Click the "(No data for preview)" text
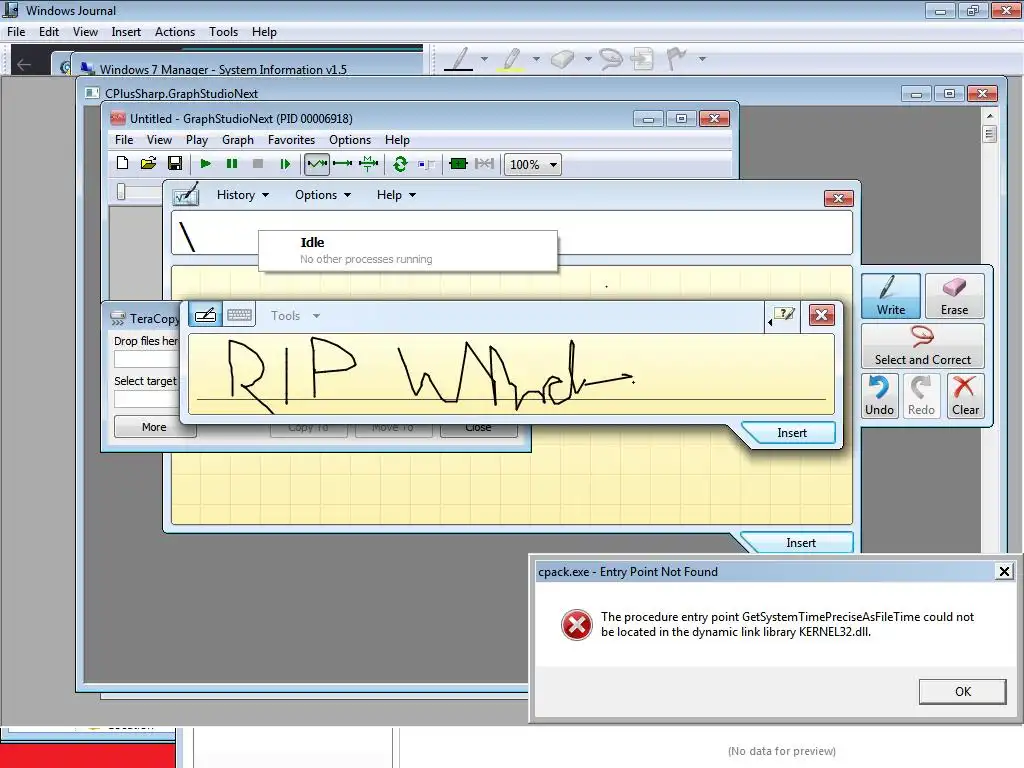 [x=782, y=751]
